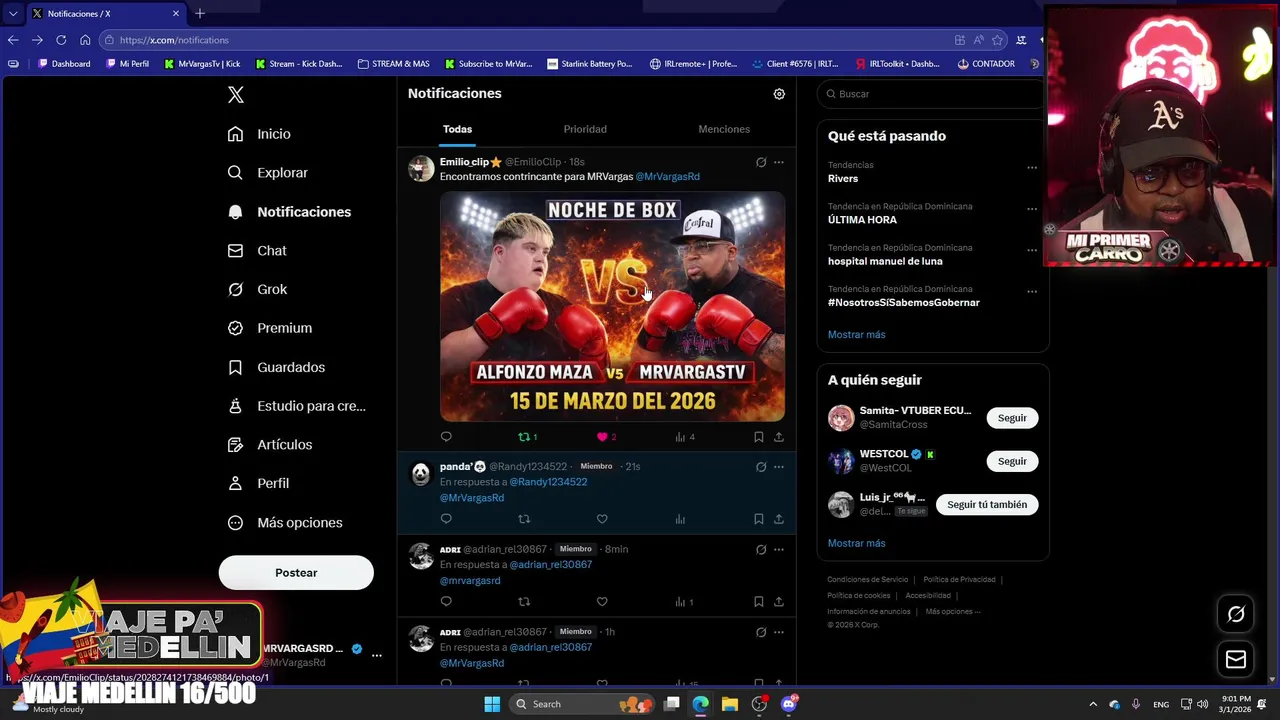Follow Samita- VTUBER account
Screen dimensions: 1280x720
(x=1012, y=418)
